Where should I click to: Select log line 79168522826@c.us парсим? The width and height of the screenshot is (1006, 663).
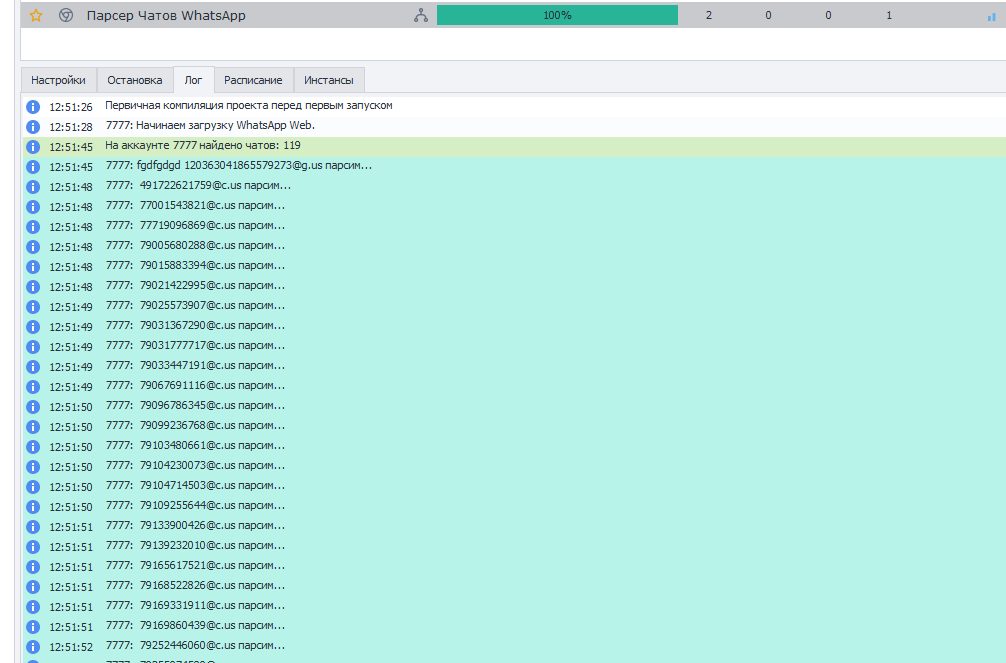pyautogui.click(x=513, y=586)
